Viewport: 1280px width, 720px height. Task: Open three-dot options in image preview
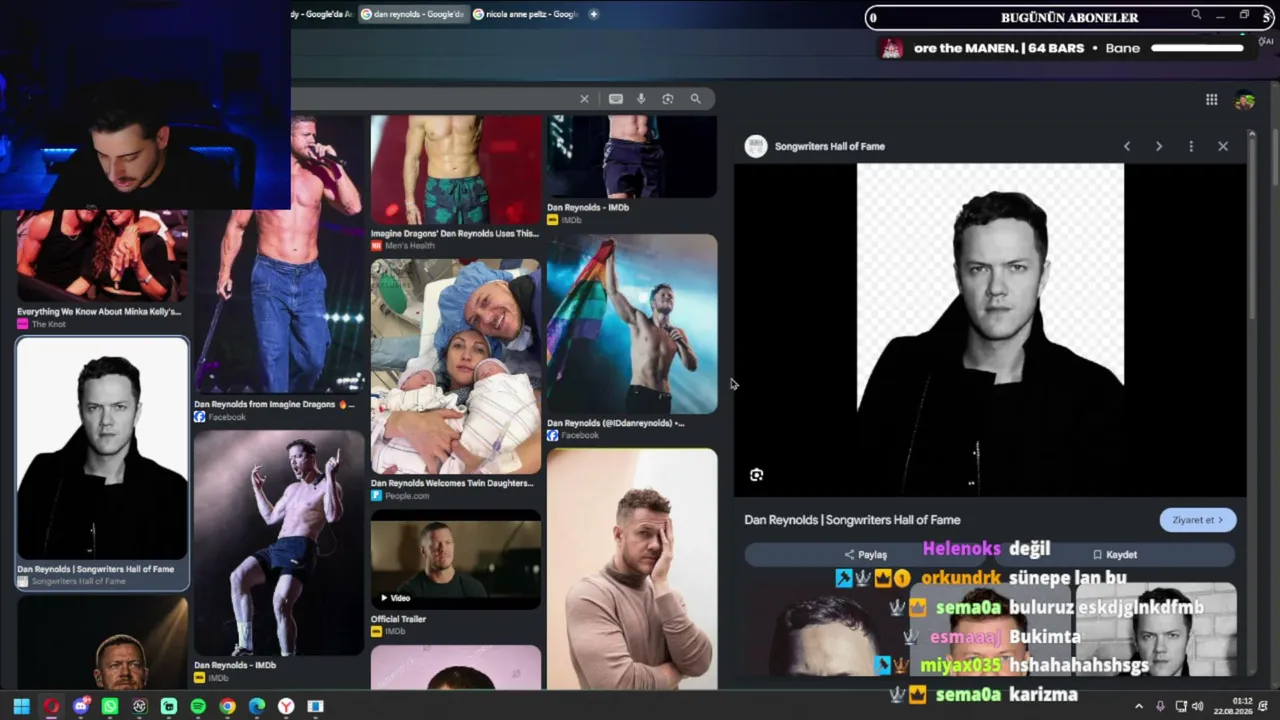[x=1191, y=146]
